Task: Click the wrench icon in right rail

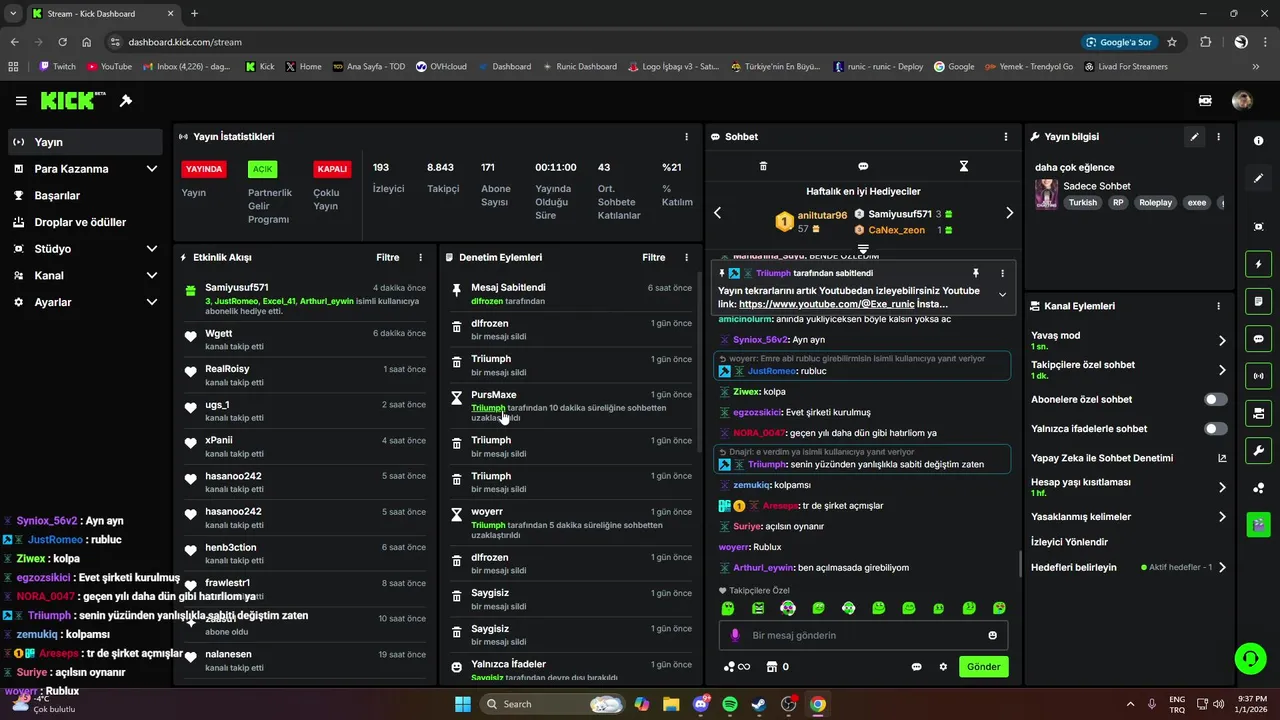Action: (x=1259, y=450)
